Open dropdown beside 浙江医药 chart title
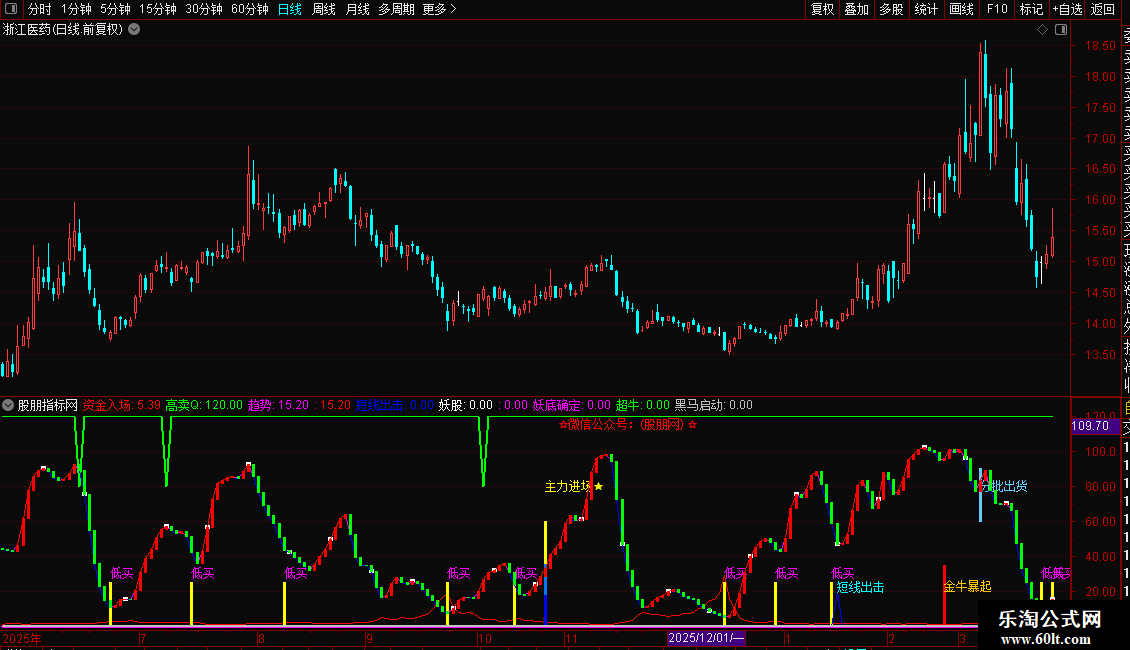This screenshot has width=1130, height=650. (134, 29)
